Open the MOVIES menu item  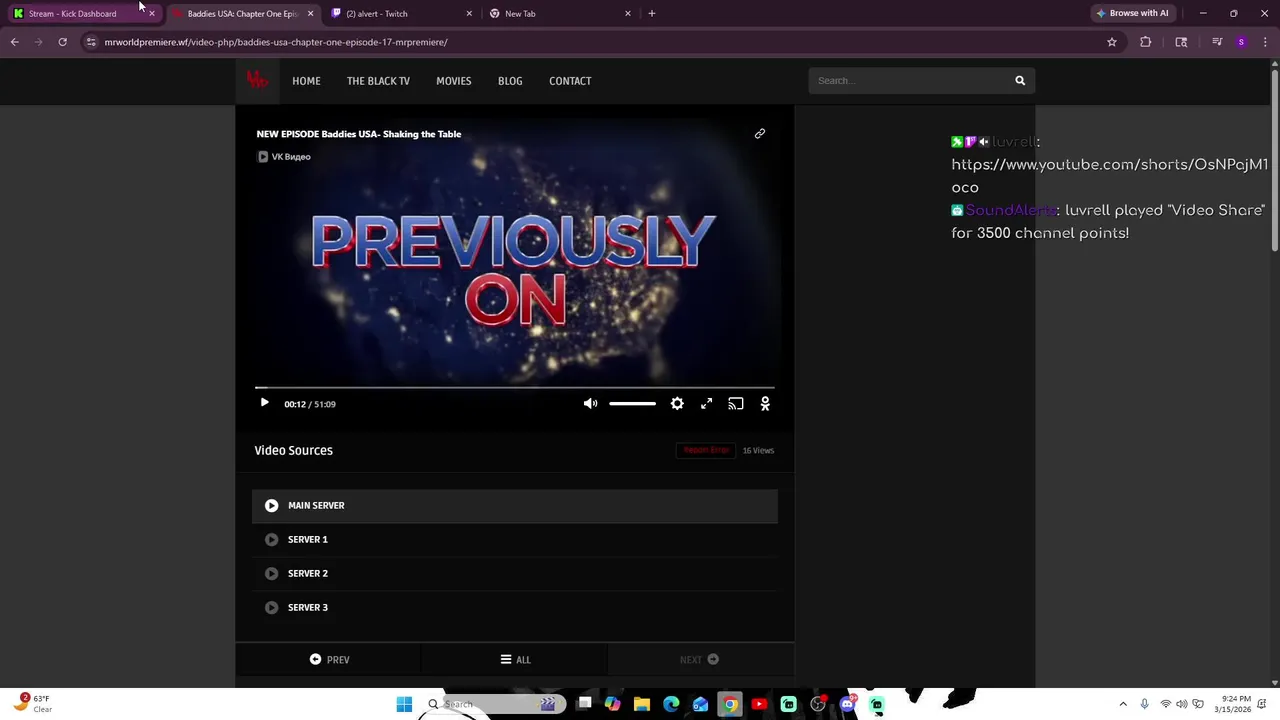(x=453, y=81)
